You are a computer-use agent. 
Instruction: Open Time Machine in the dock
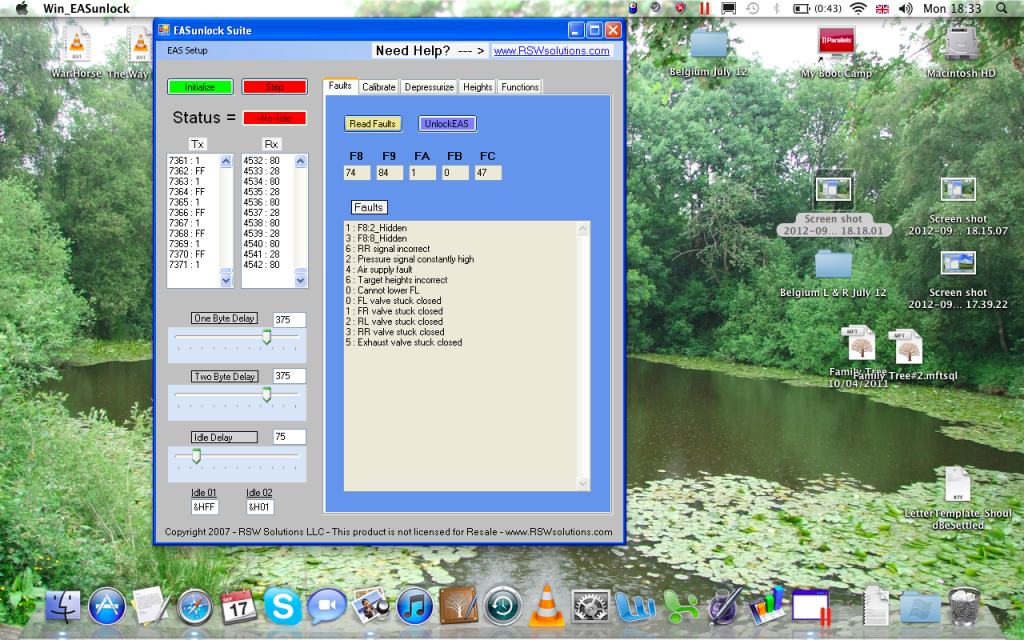coord(502,607)
